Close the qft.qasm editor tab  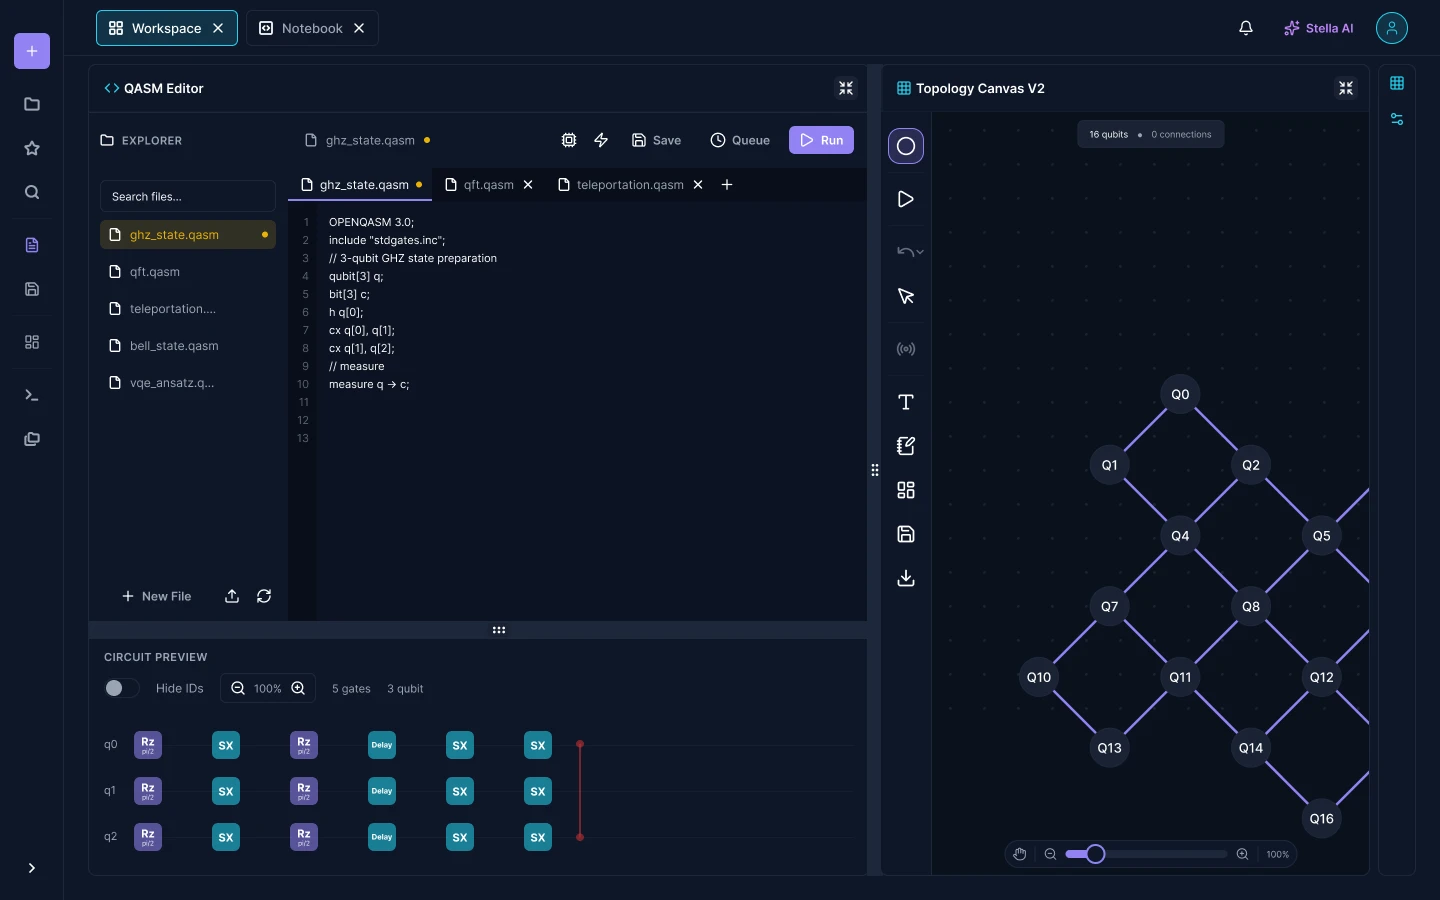pyautogui.click(x=528, y=185)
